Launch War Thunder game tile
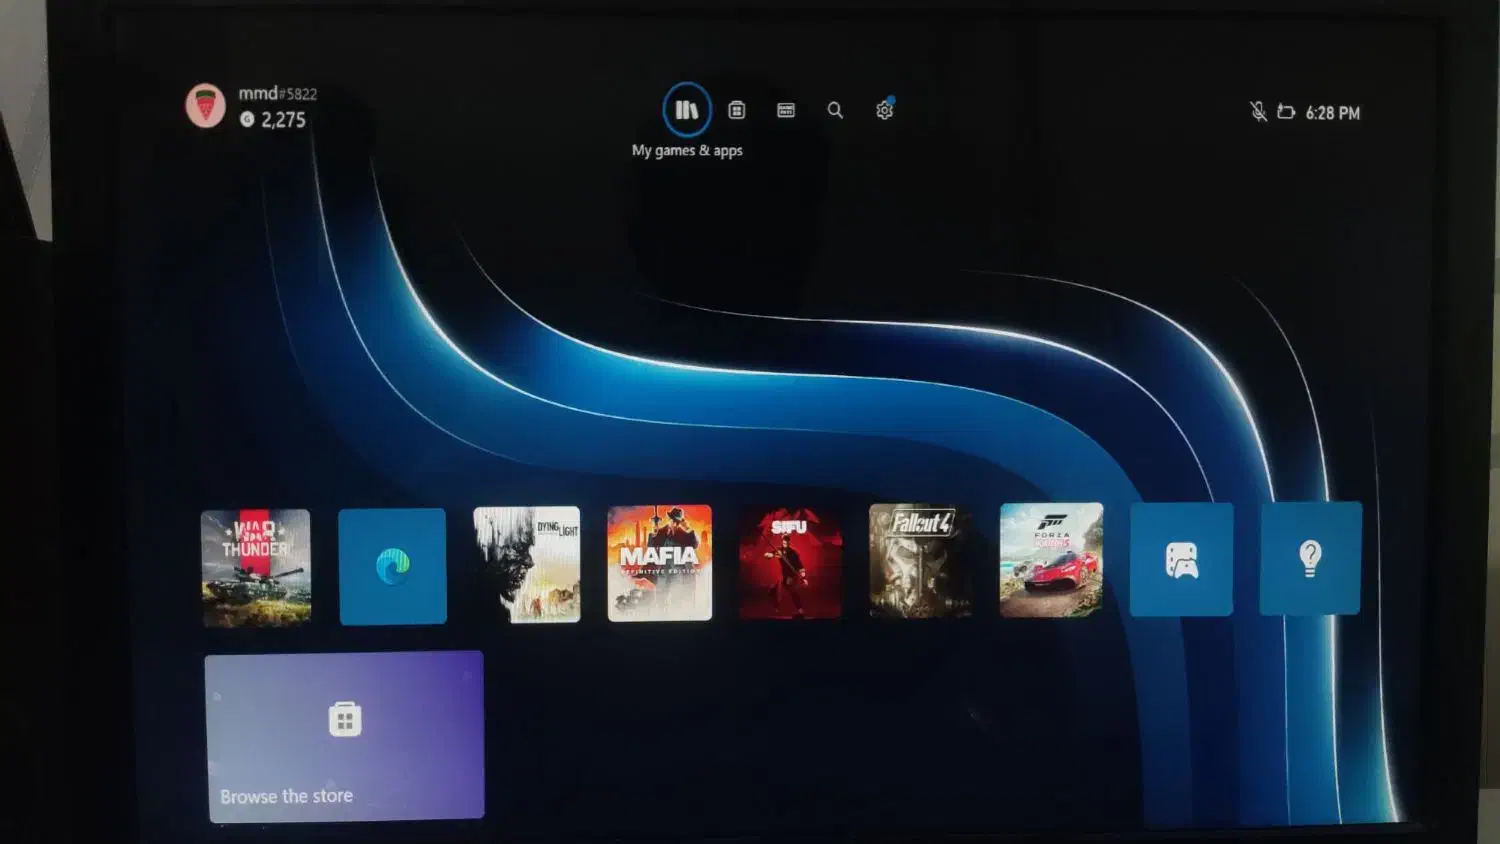Viewport: 1500px width, 844px height. [x=256, y=568]
